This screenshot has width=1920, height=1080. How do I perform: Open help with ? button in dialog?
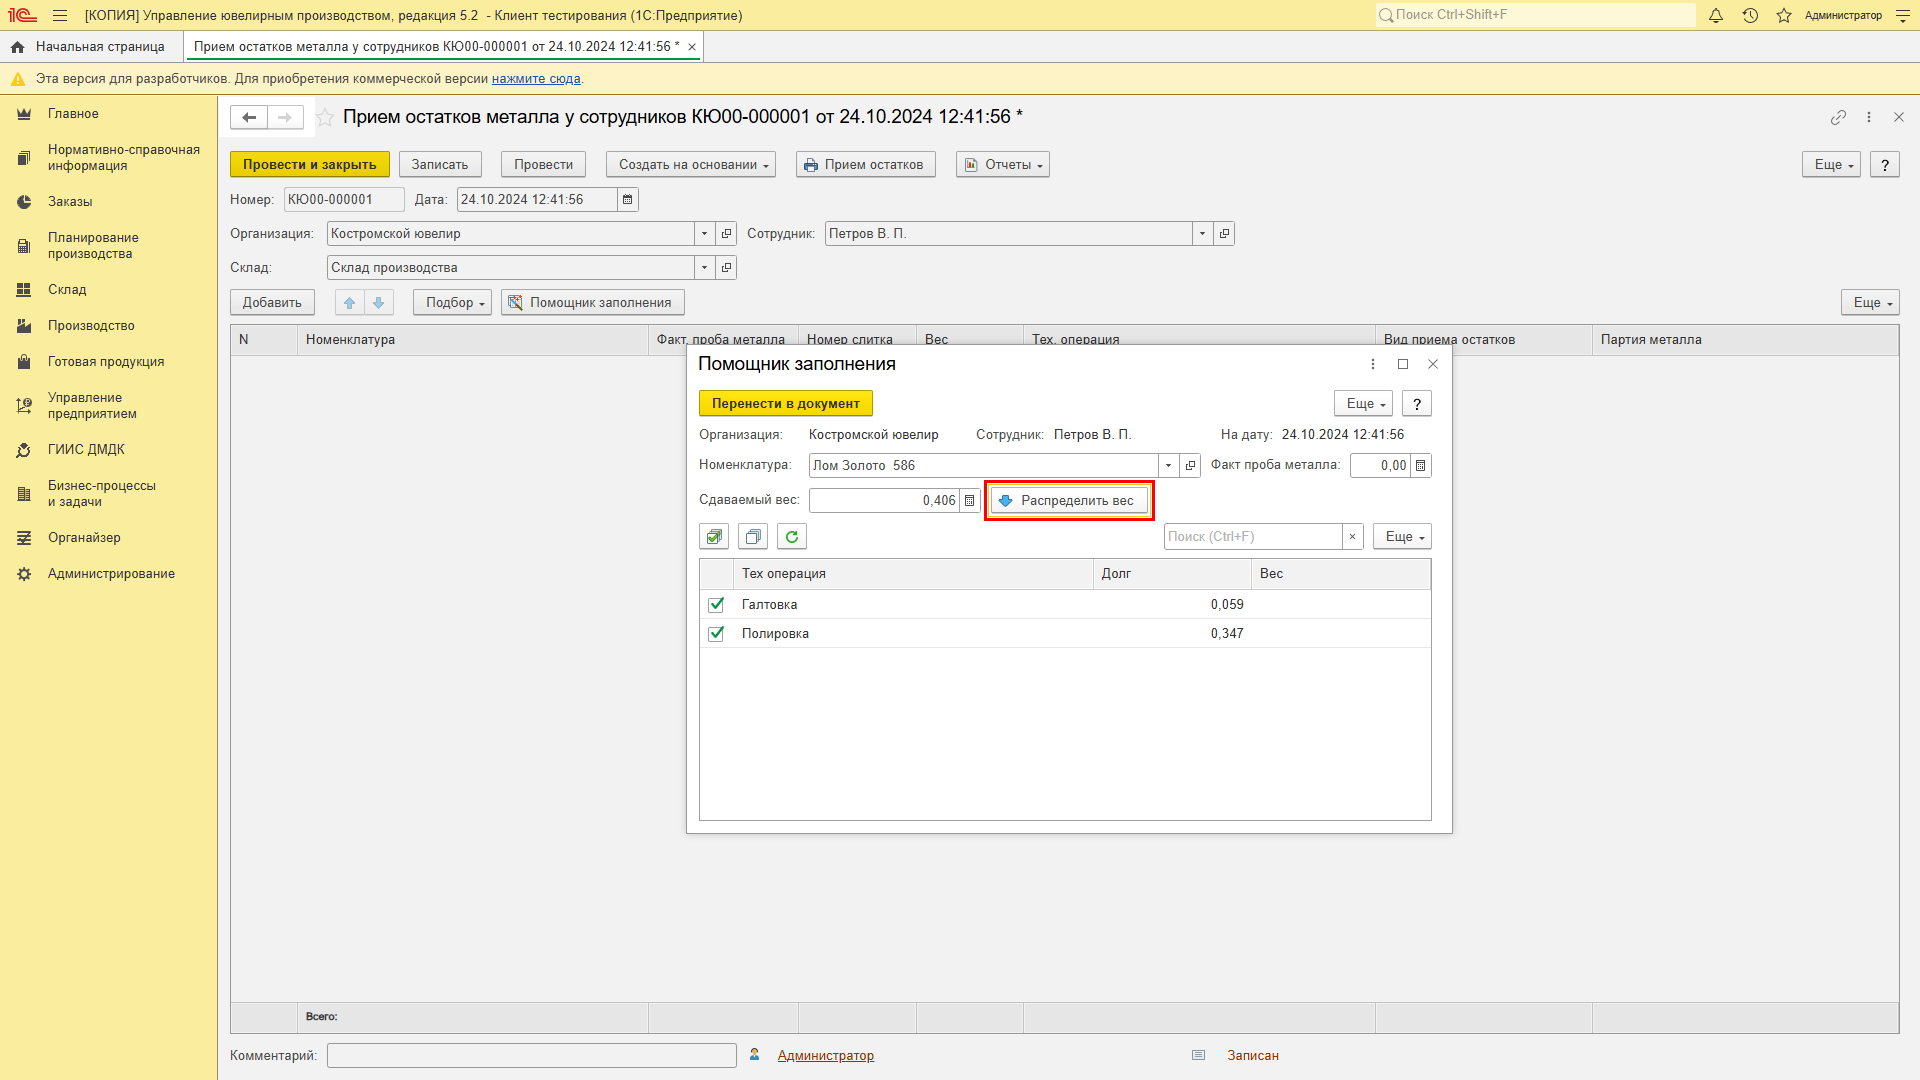click(1417, 404)
